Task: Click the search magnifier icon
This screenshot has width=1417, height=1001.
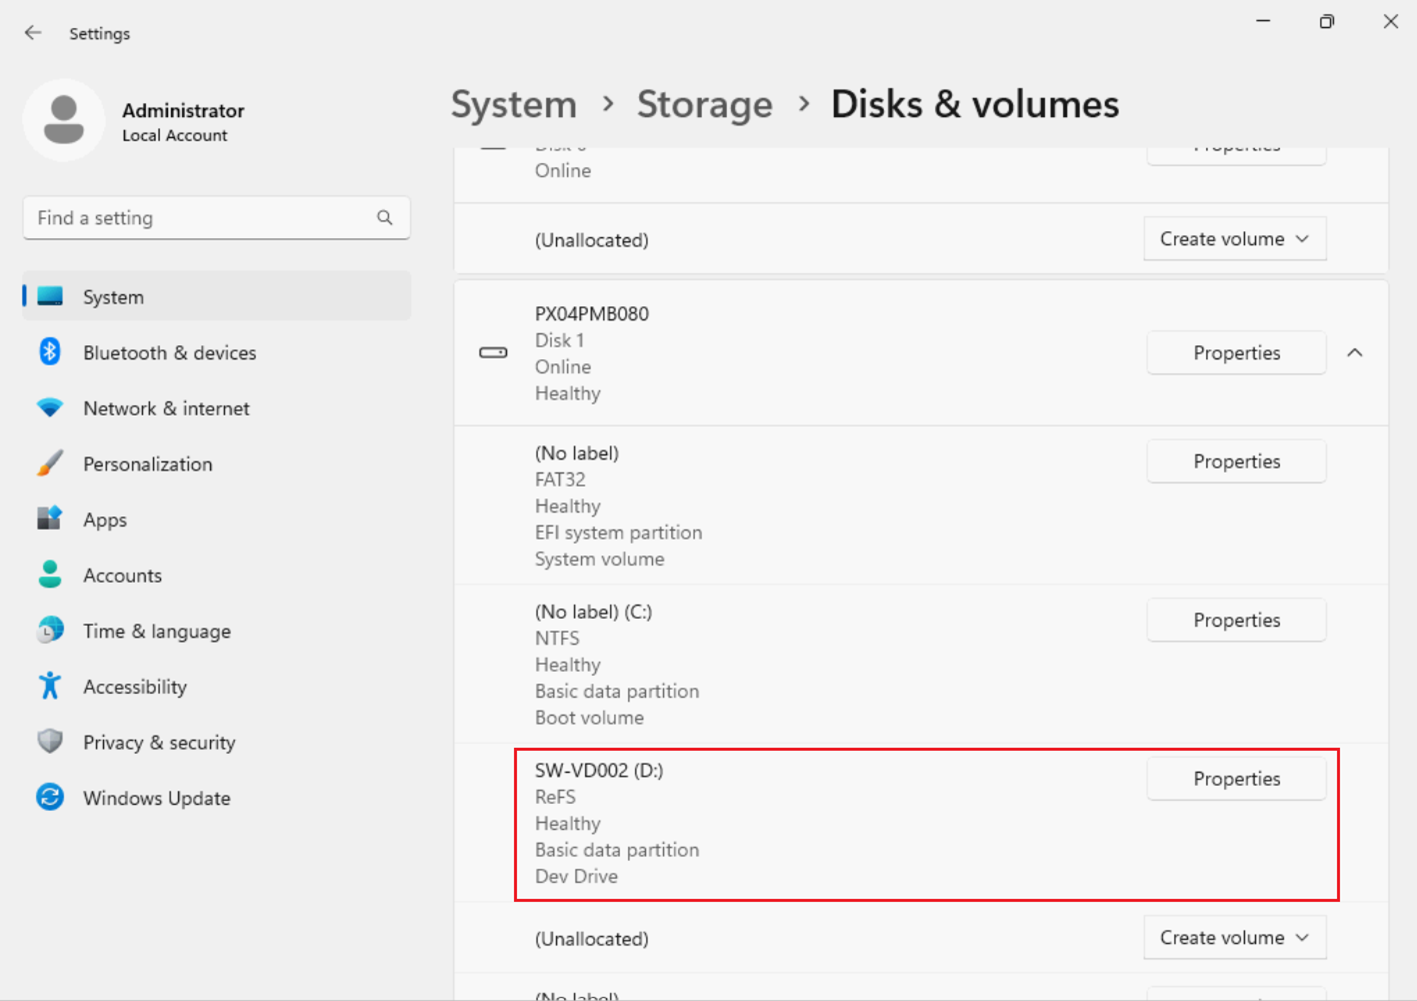Action: (385, 218)
